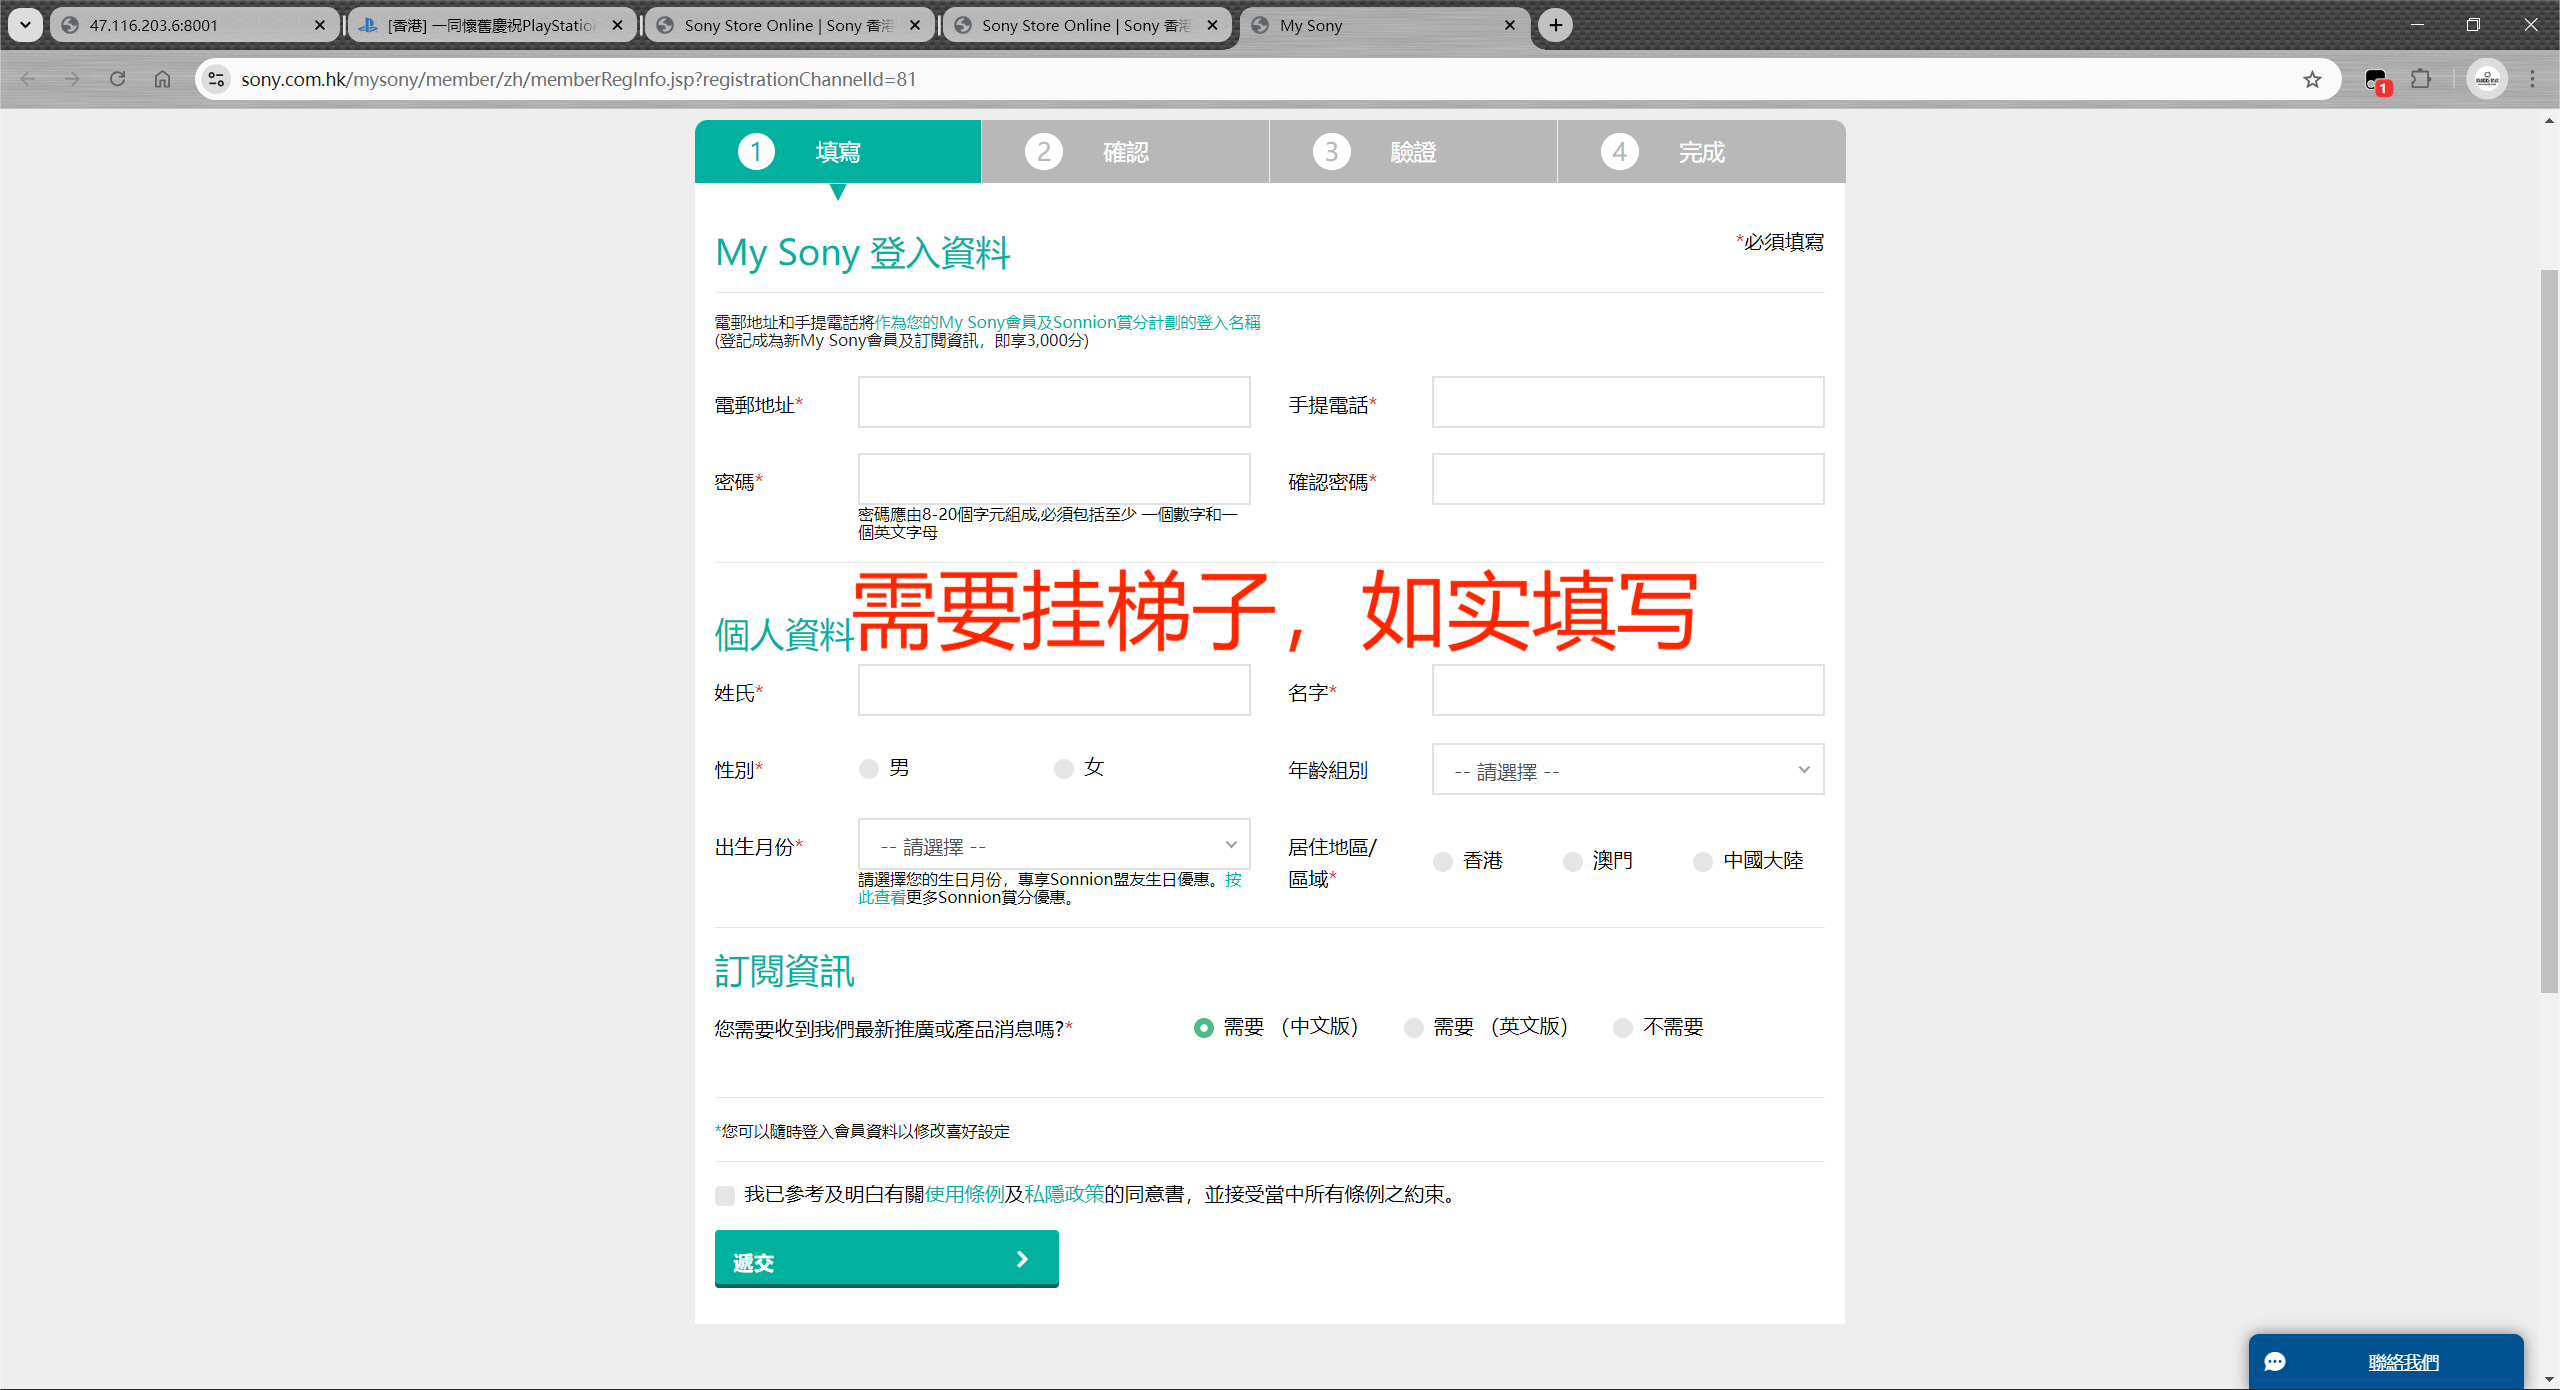Focus the 確認密碼 input field
Viewport: 2560px width, 1390px height.
[1628, 479]
